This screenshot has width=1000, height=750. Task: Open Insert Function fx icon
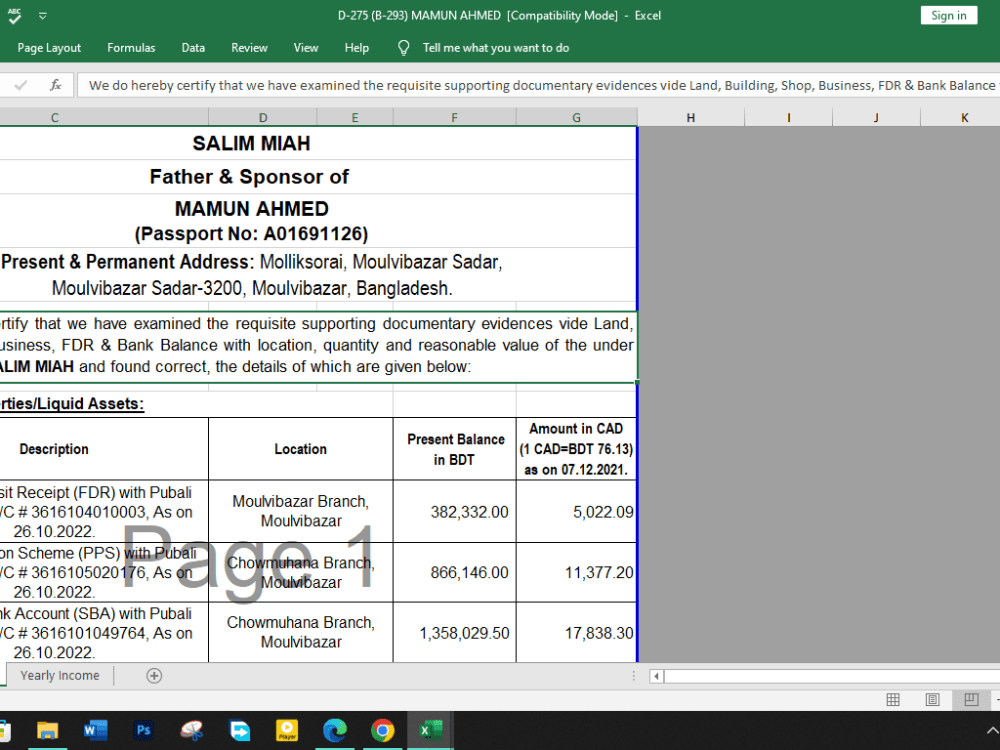[x=55, y=85]
